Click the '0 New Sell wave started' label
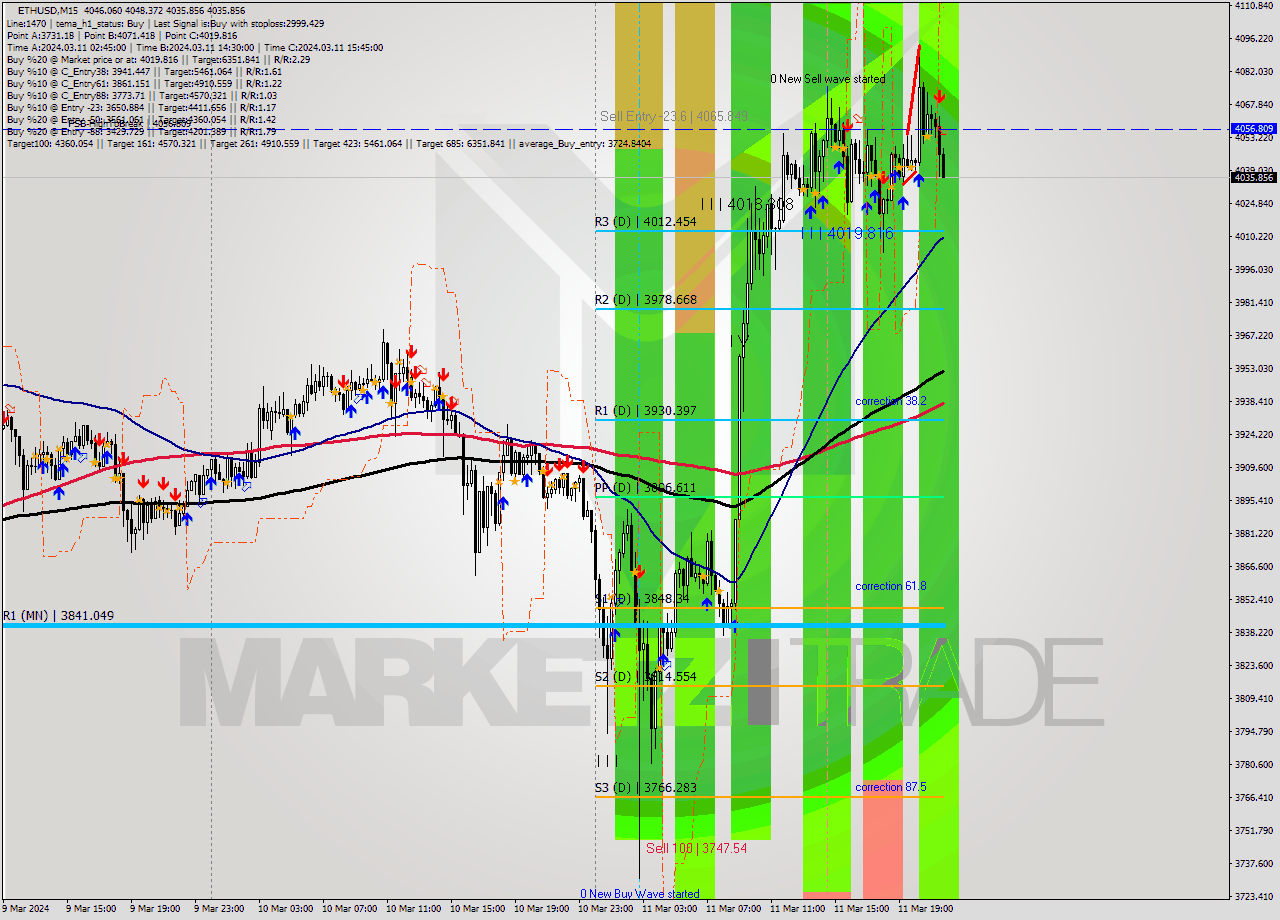The width and height of the screenshot is (1280, 920). [827, 78]
